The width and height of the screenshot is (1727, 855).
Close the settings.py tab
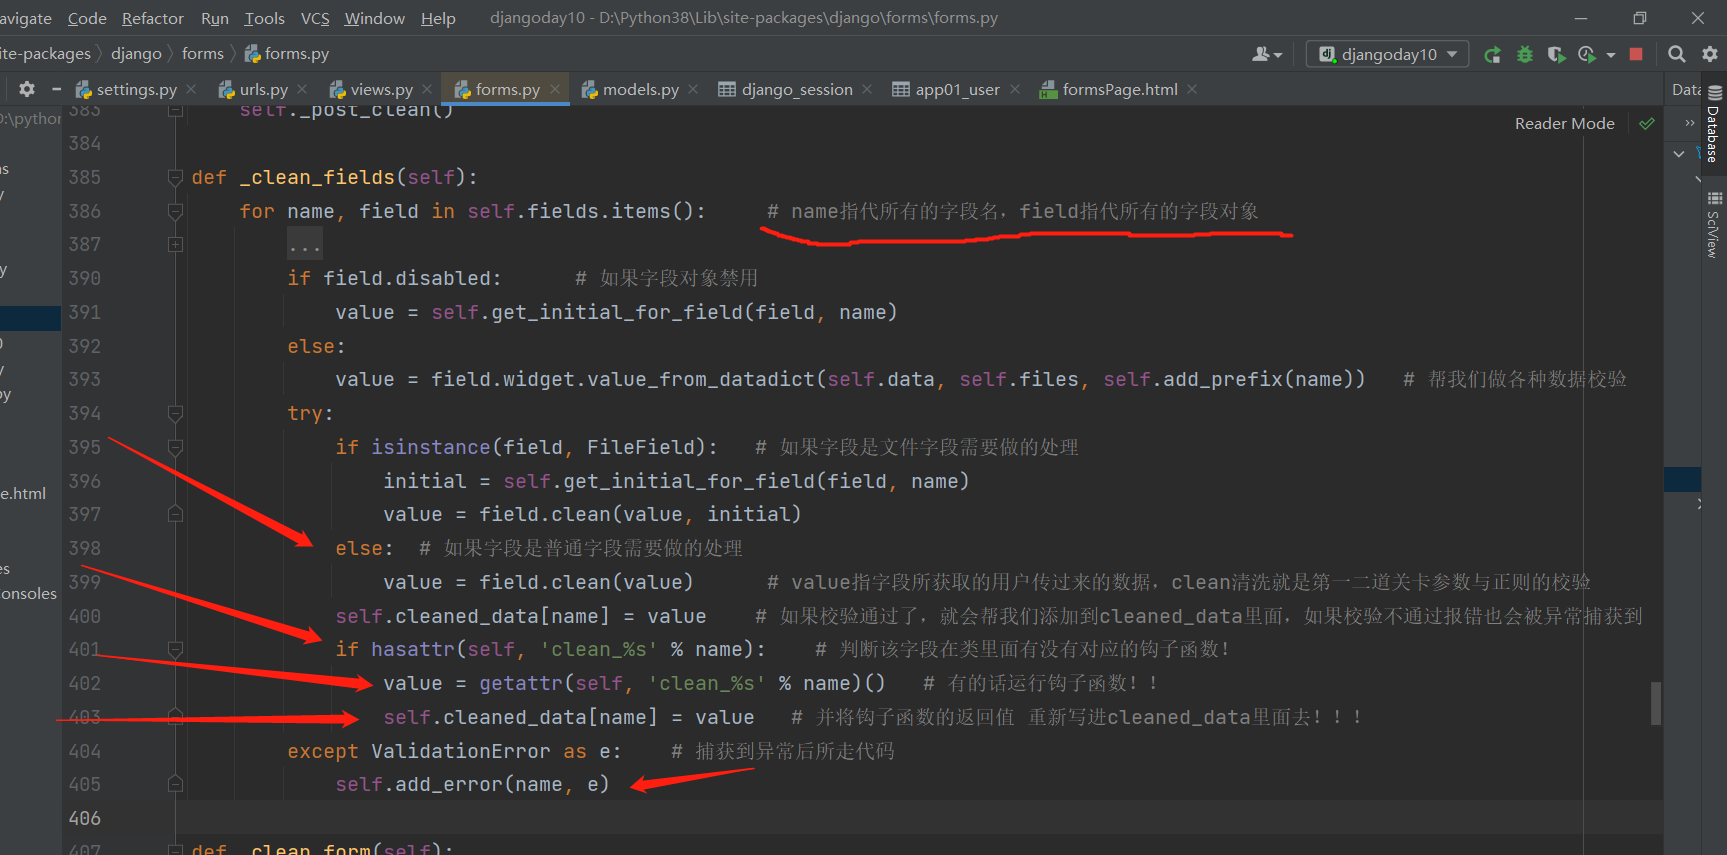click(x=191, y=89)
